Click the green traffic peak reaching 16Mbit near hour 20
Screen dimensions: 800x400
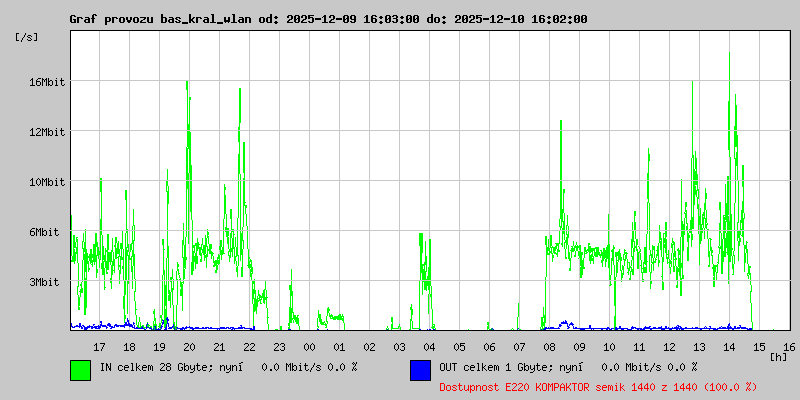pyautogui.click(x=187, y=83)
